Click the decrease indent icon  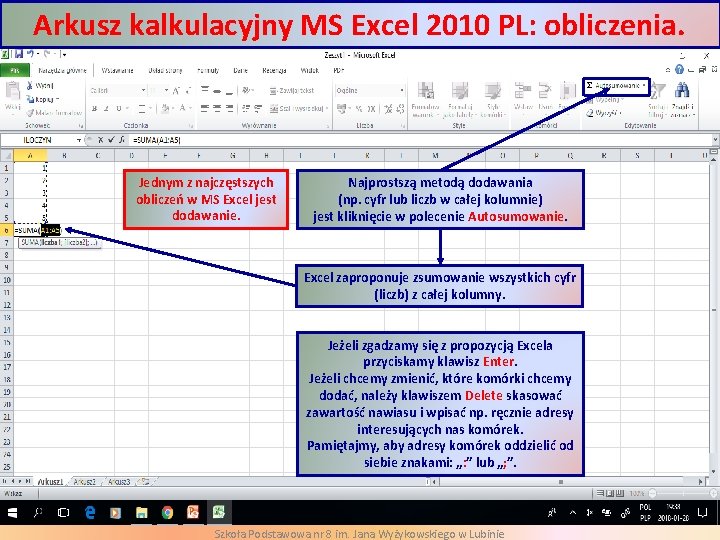click(246, 108)
